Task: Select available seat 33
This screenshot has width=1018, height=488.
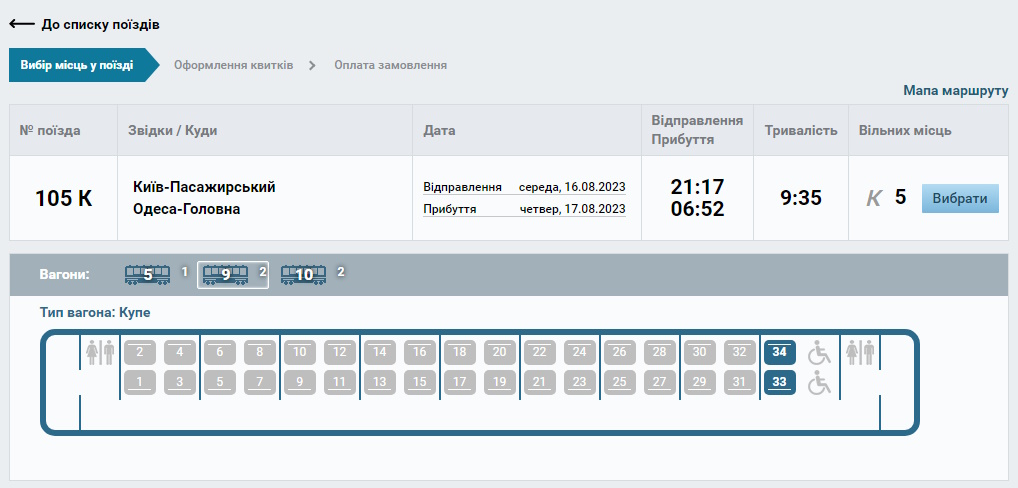Action: coord(779,382)
